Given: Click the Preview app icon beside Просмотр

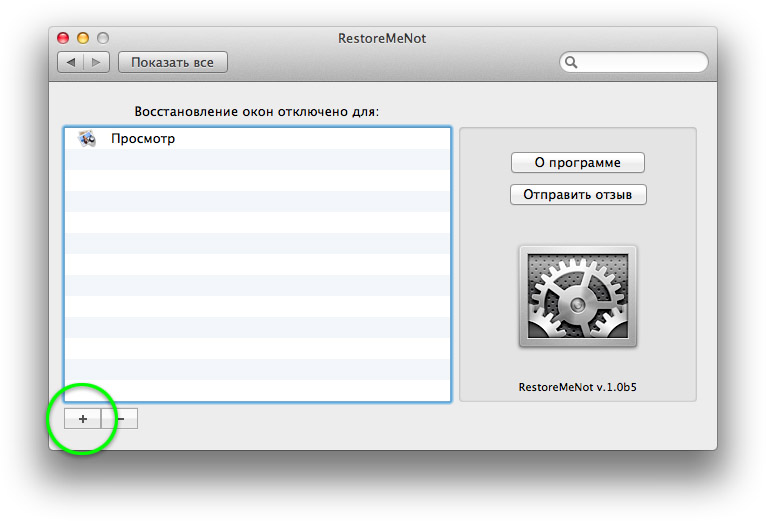Looking at the screenshot, I should pos(87,139).
